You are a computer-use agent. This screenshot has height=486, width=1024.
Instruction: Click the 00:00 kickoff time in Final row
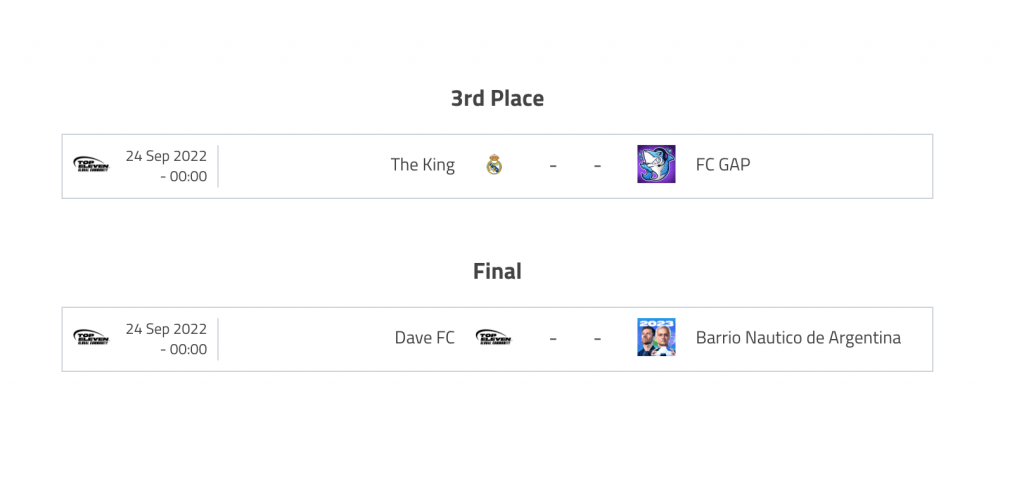[x=187, y=350]
